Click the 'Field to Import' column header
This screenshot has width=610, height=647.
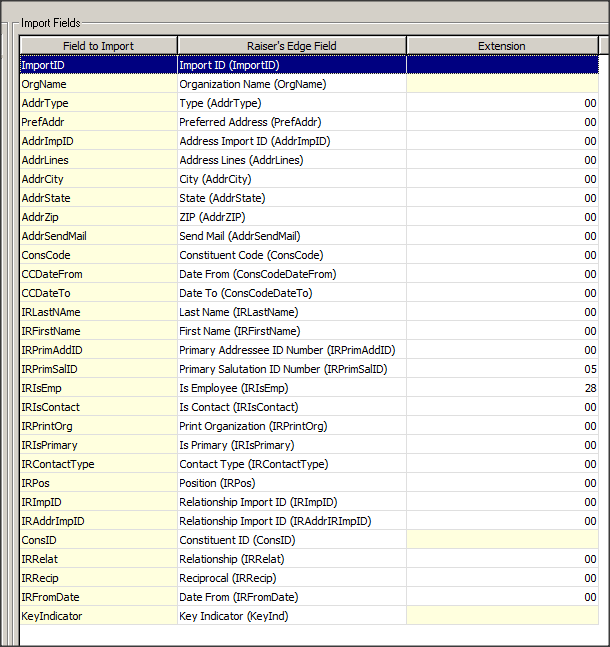99,46
